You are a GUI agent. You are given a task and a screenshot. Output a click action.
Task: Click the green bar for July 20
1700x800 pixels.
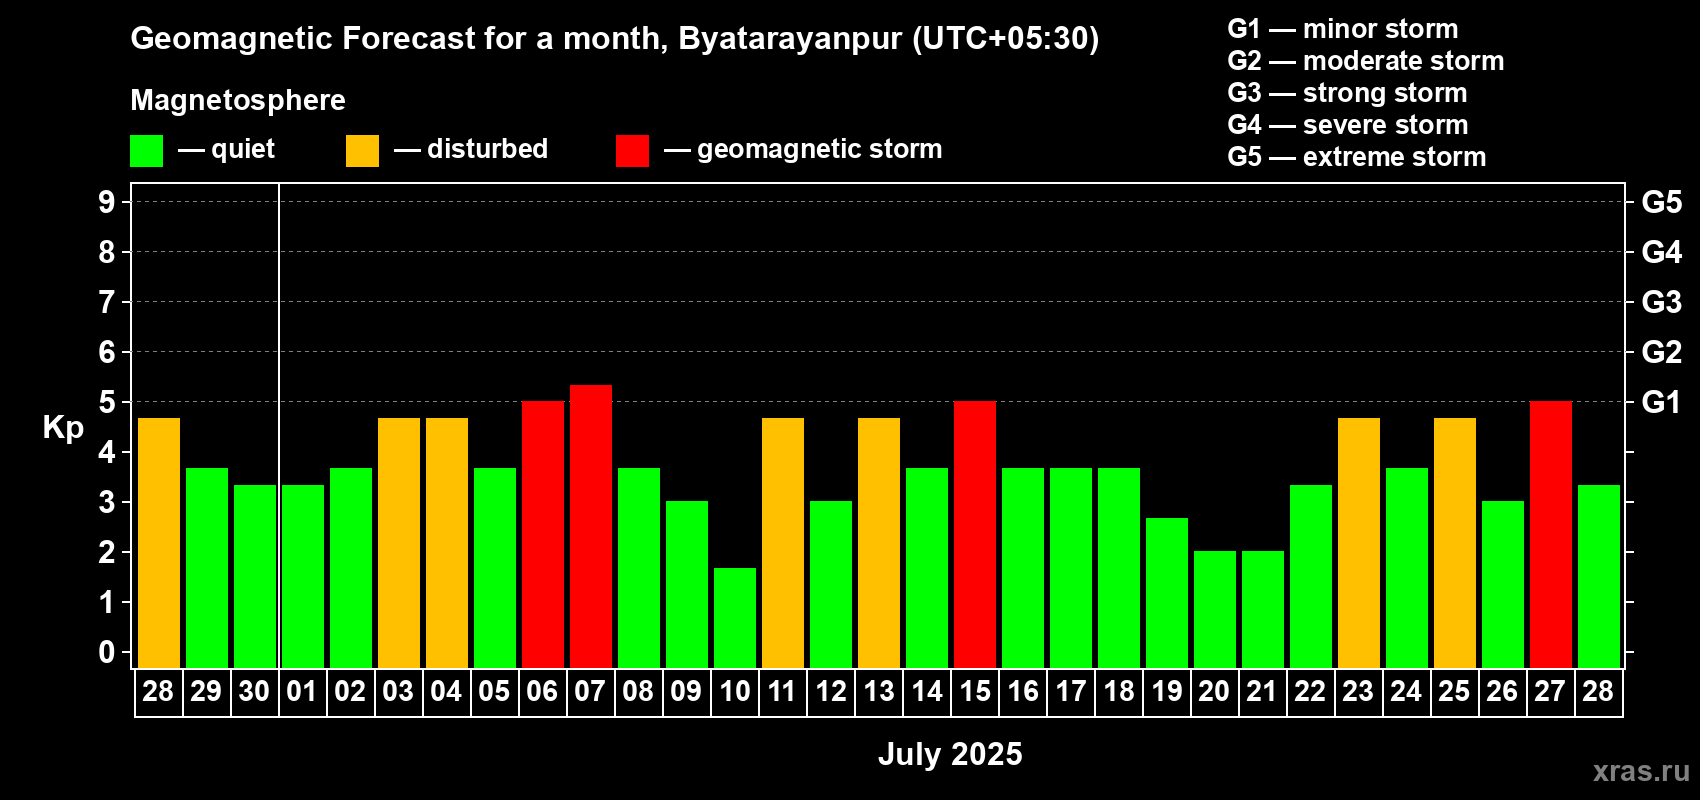[x=1215, y=609]
